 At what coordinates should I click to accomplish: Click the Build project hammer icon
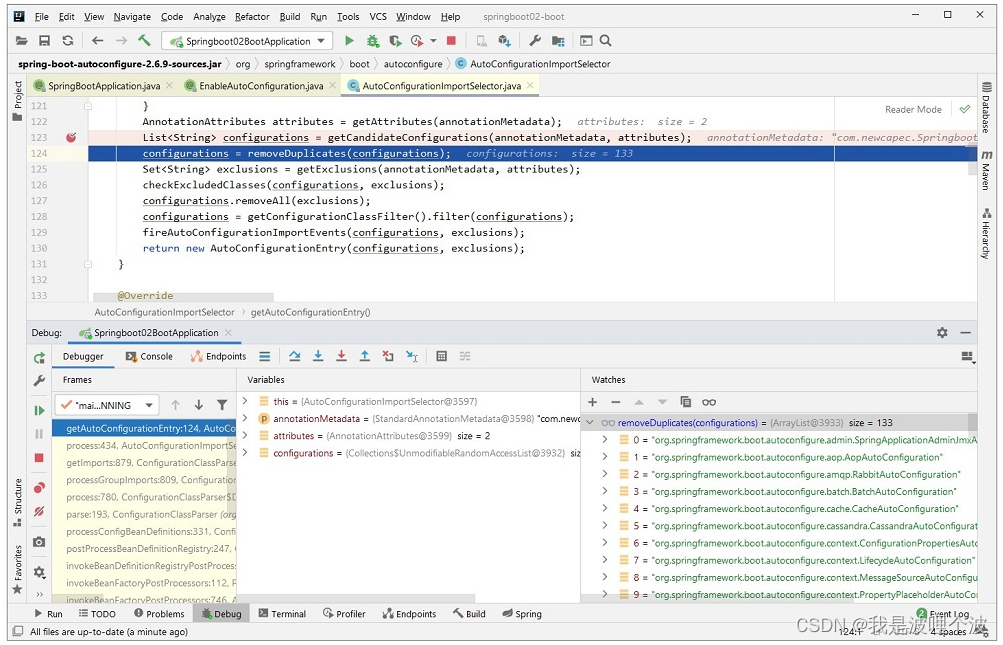144,41
